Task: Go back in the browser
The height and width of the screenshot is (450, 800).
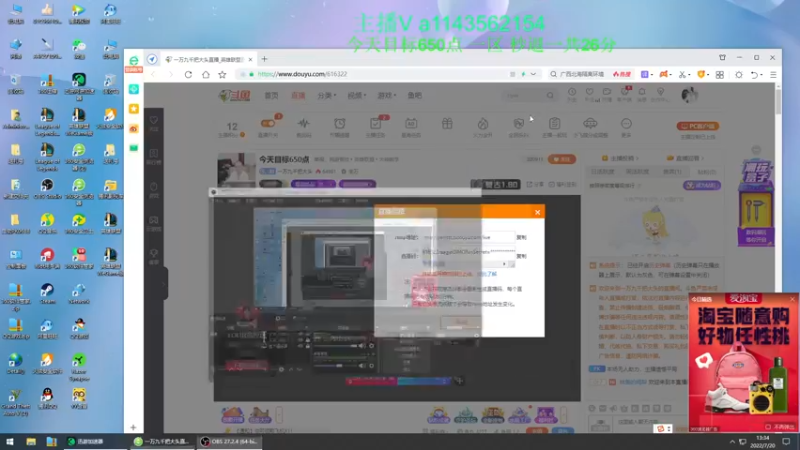Action: click(153, 74)
